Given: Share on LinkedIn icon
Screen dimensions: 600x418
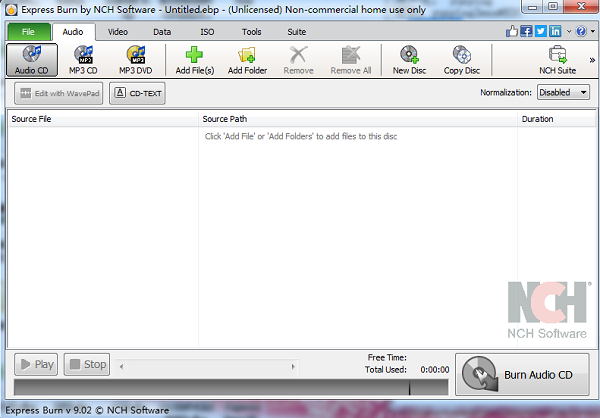Looking at the screenshot, I should point(555,31).
